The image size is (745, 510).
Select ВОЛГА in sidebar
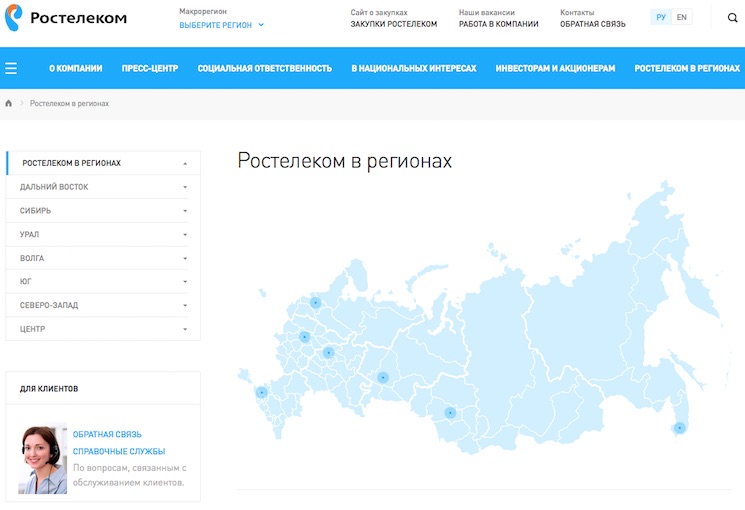coord(32,258)
